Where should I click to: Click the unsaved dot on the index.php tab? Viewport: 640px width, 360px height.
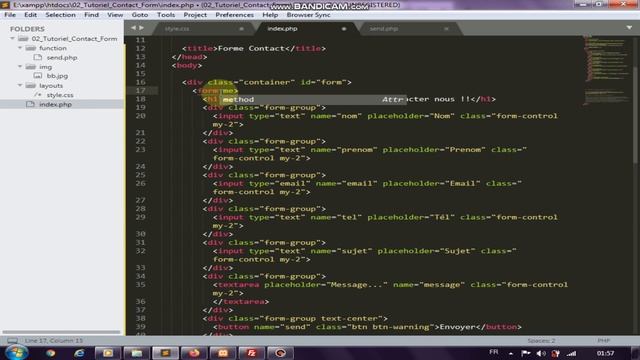[344, 29]
